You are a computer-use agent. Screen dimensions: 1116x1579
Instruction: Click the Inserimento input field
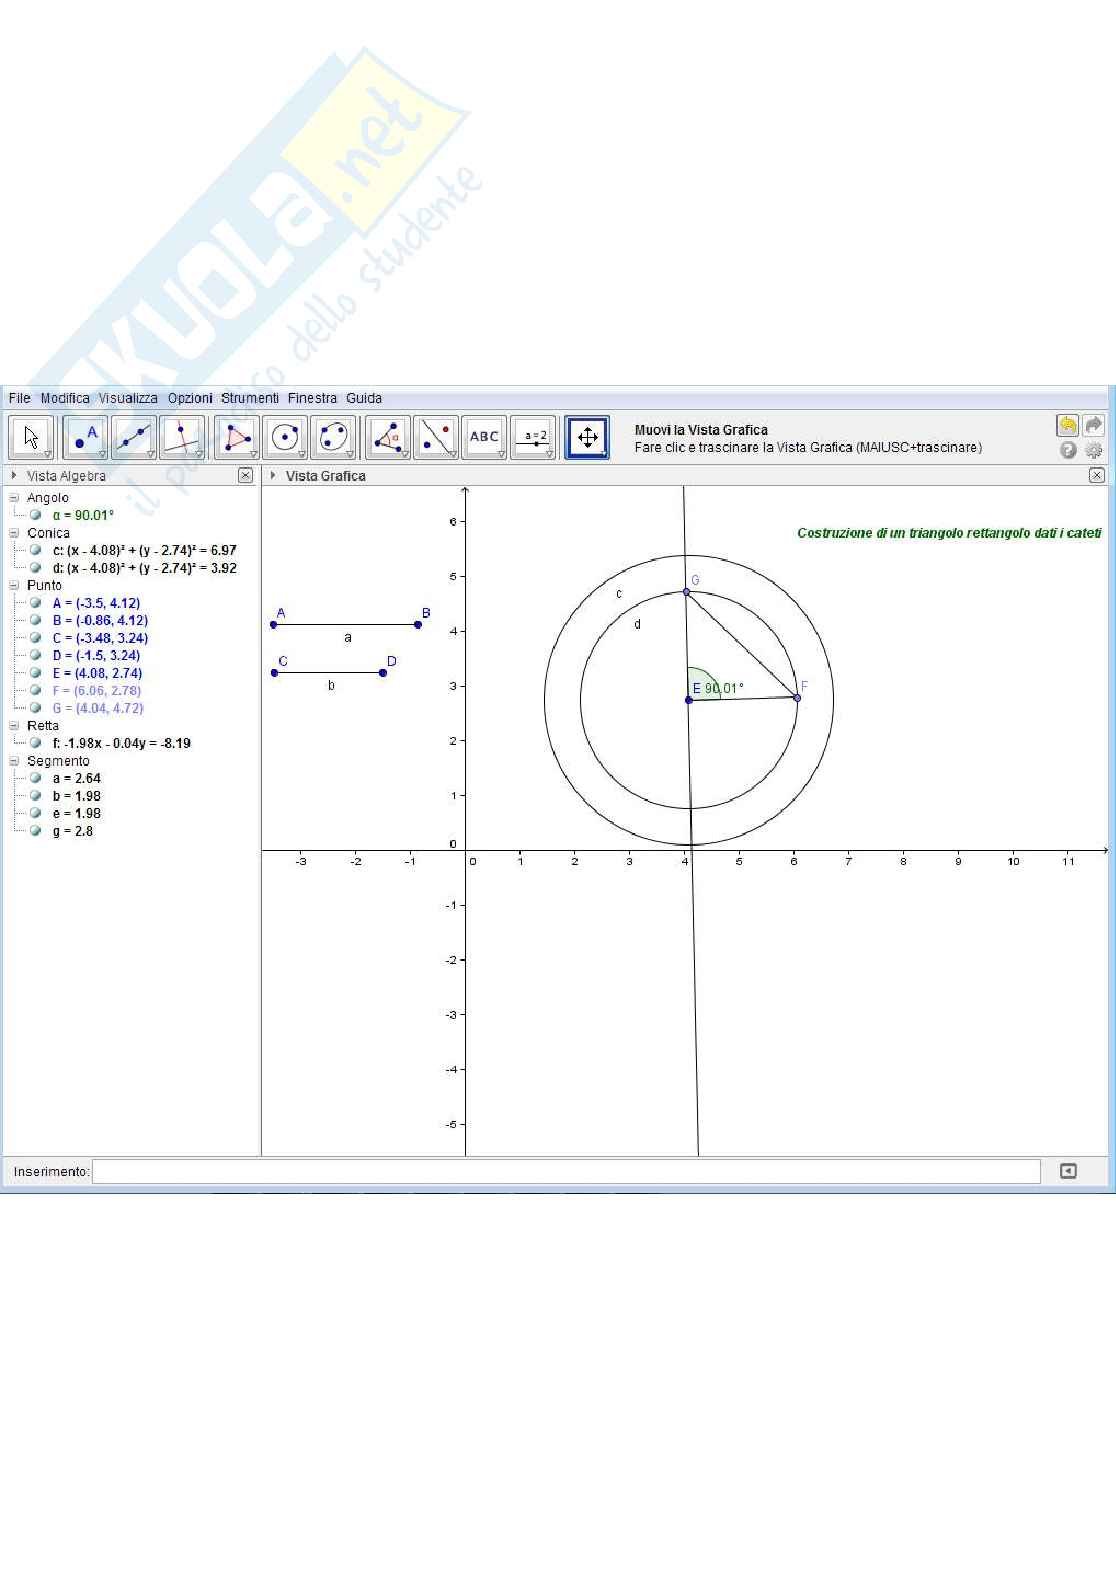[x=566, y=1171]
